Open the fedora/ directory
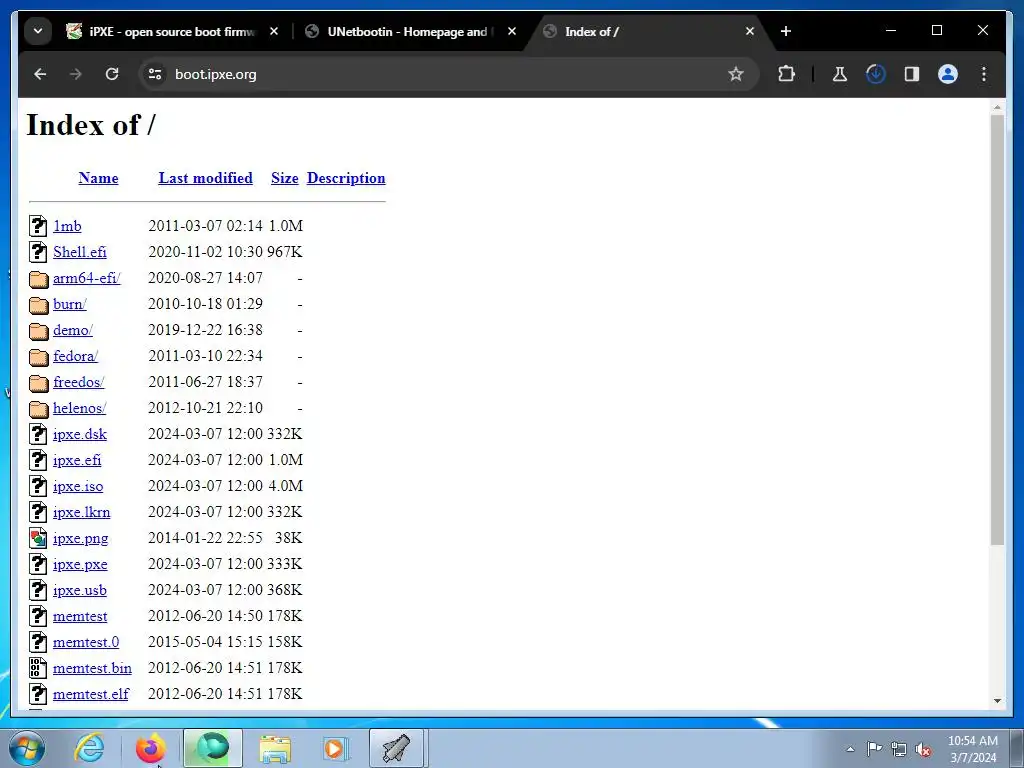 [x=75, y=357]
